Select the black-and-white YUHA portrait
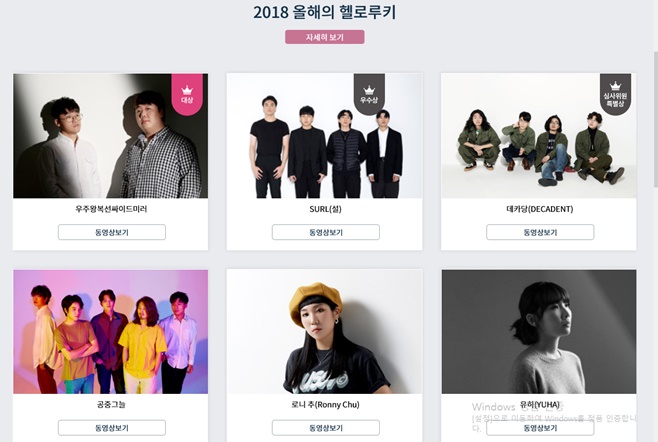 coord(539,332)
